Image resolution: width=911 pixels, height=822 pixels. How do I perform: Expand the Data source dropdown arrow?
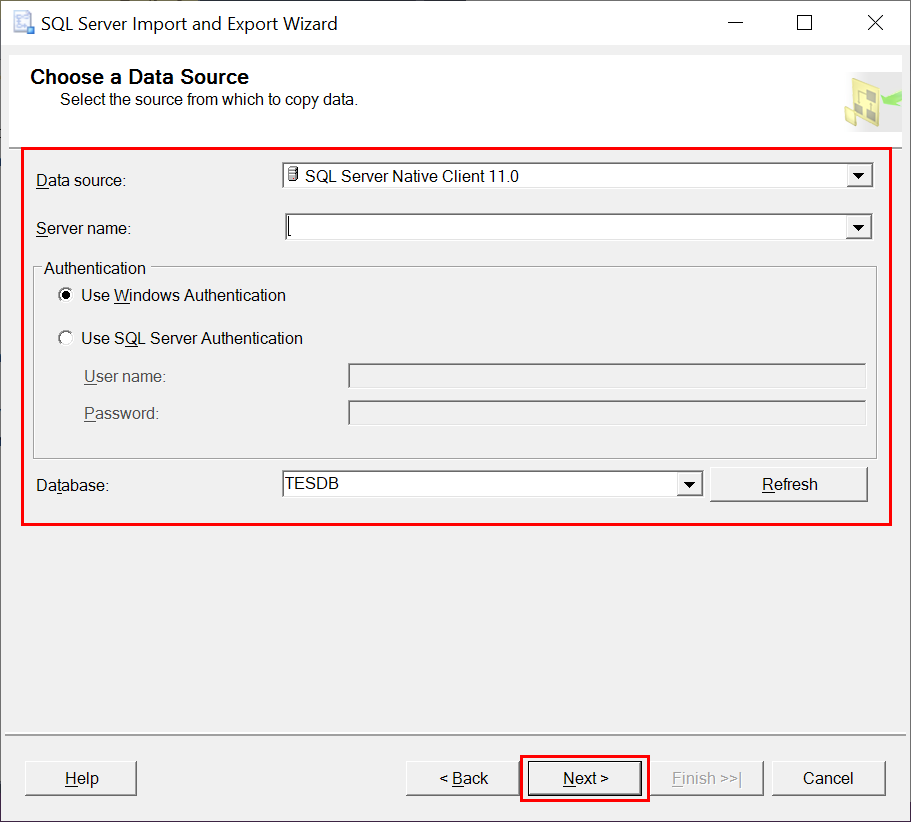point(859,175)
